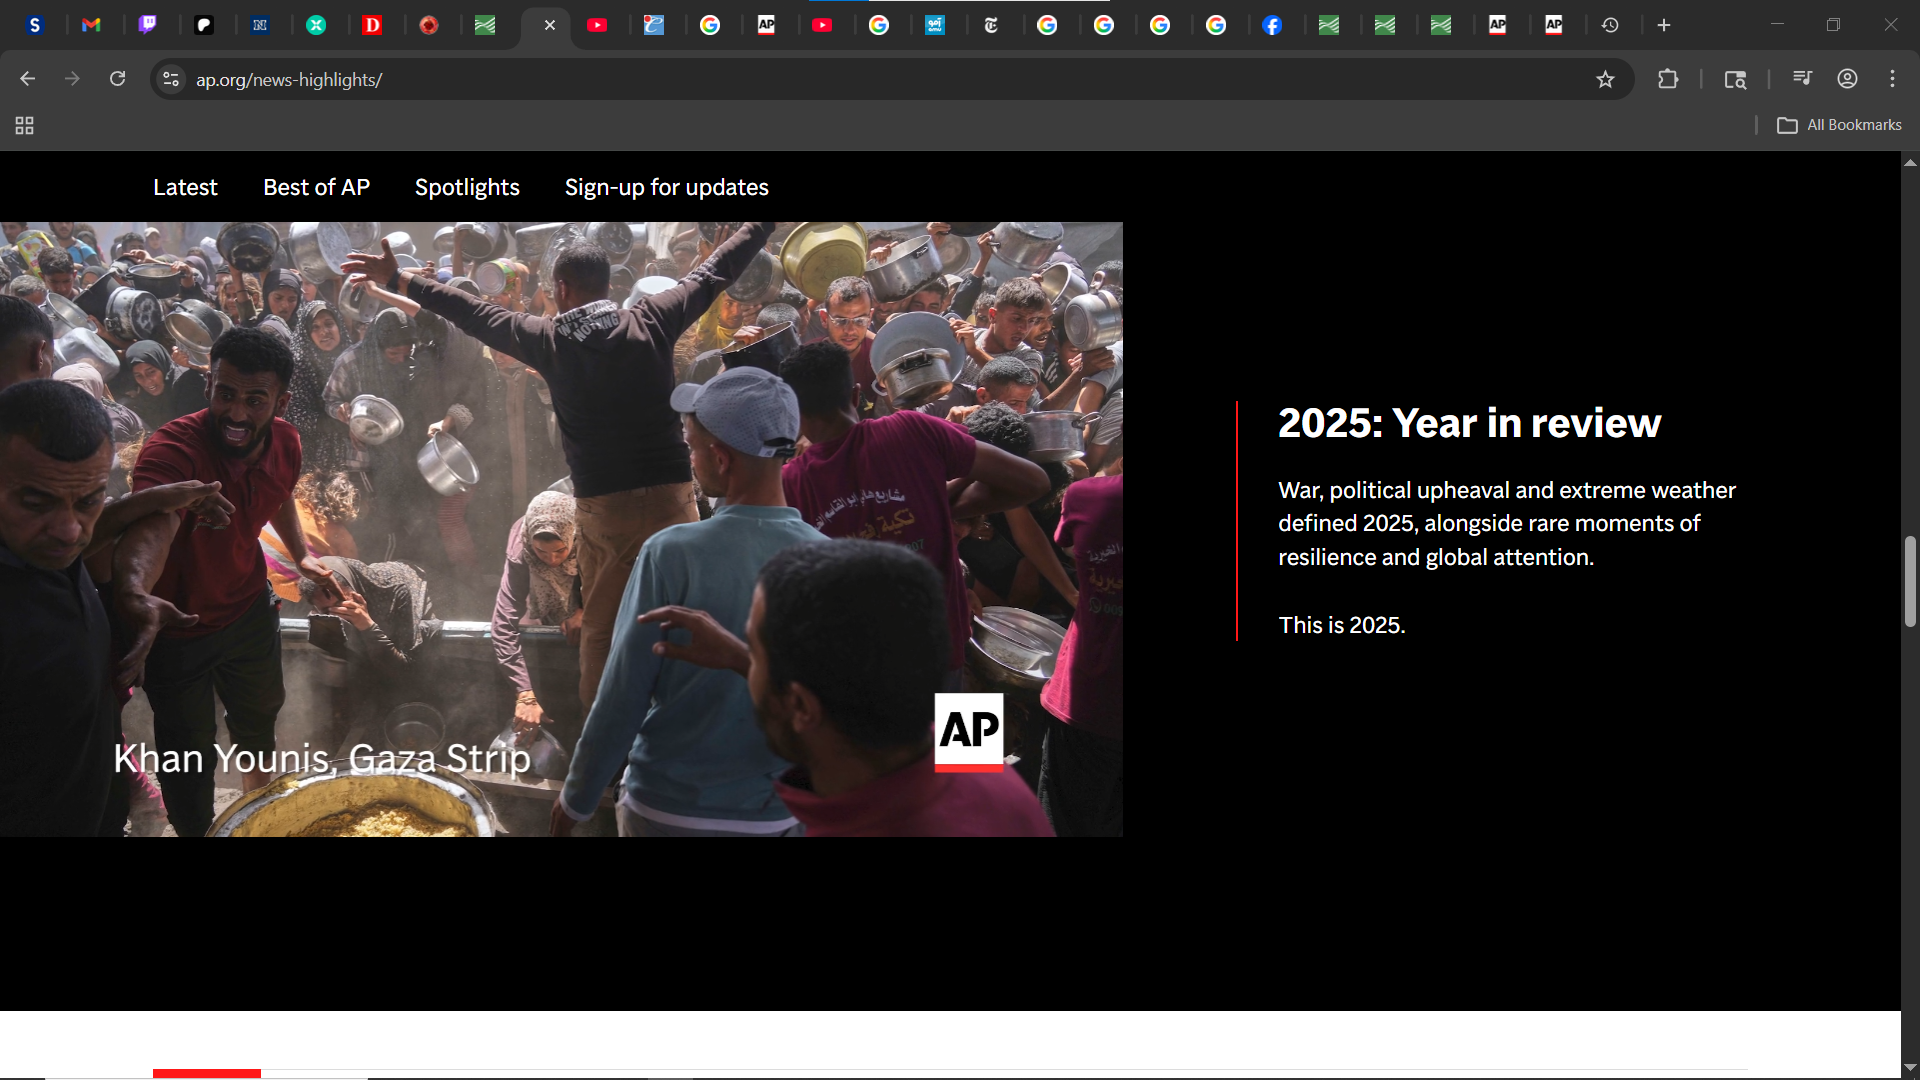Click the Latest navigation link
Screen dimensions: 1920x1080
point(185,187)
